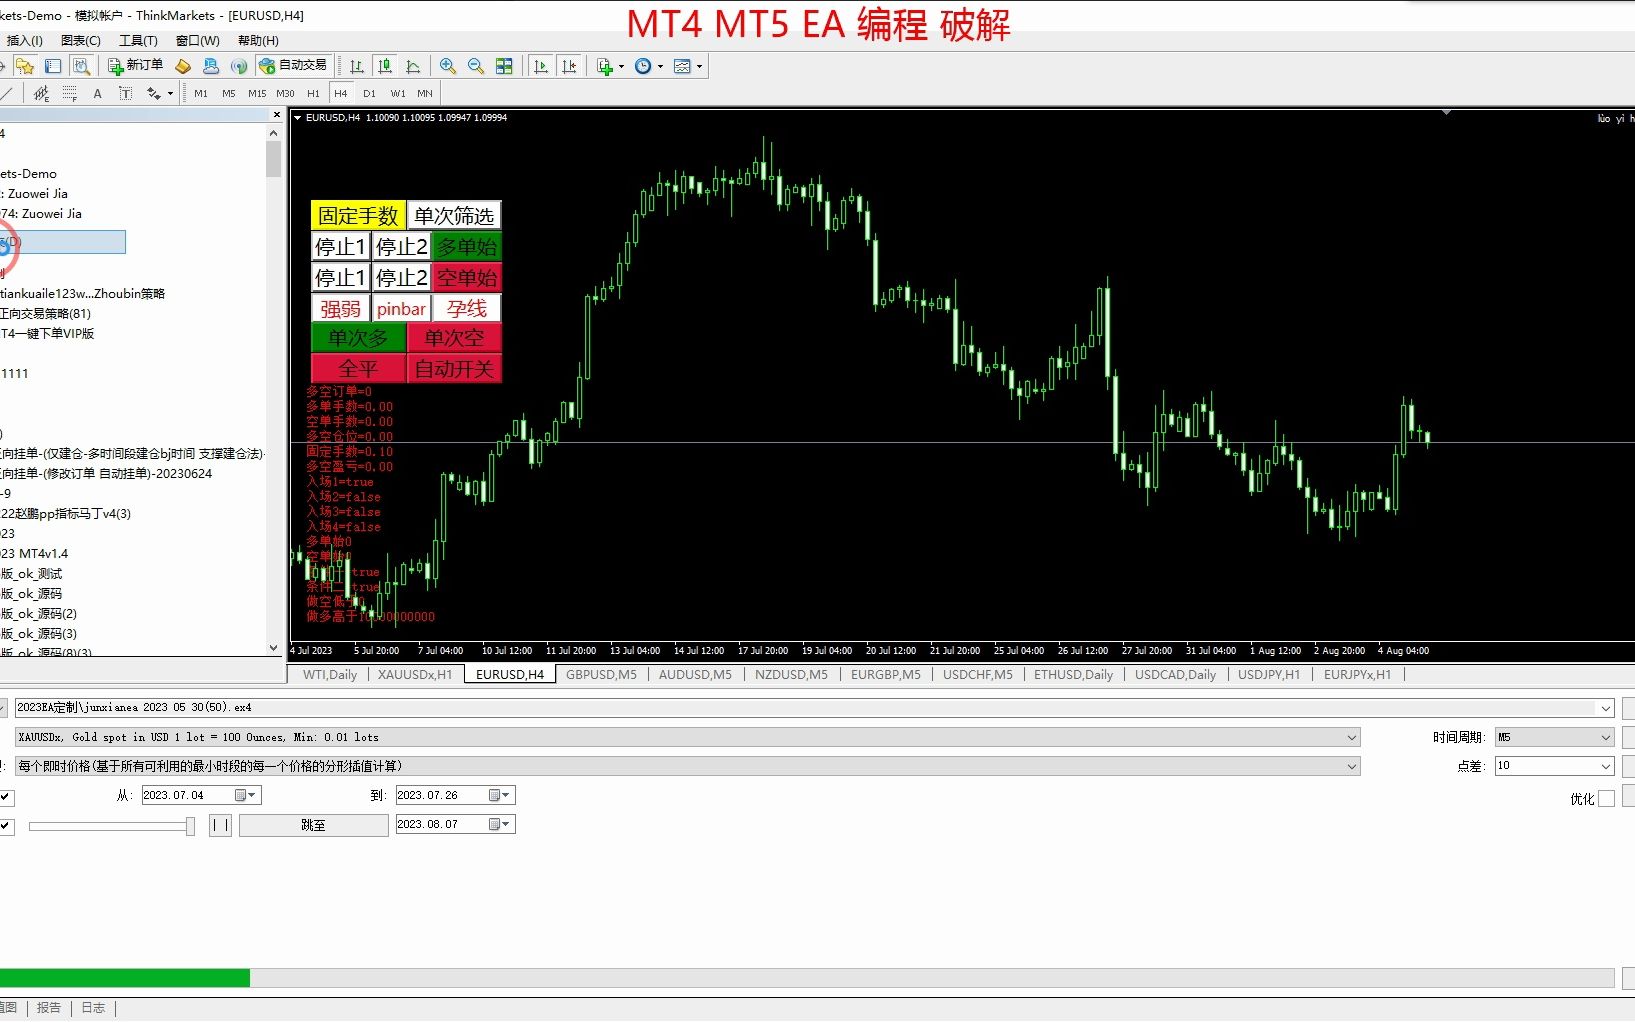Open the expert advisor file dropdown
1635x1022 pixels.
[x=1606, y=708]
